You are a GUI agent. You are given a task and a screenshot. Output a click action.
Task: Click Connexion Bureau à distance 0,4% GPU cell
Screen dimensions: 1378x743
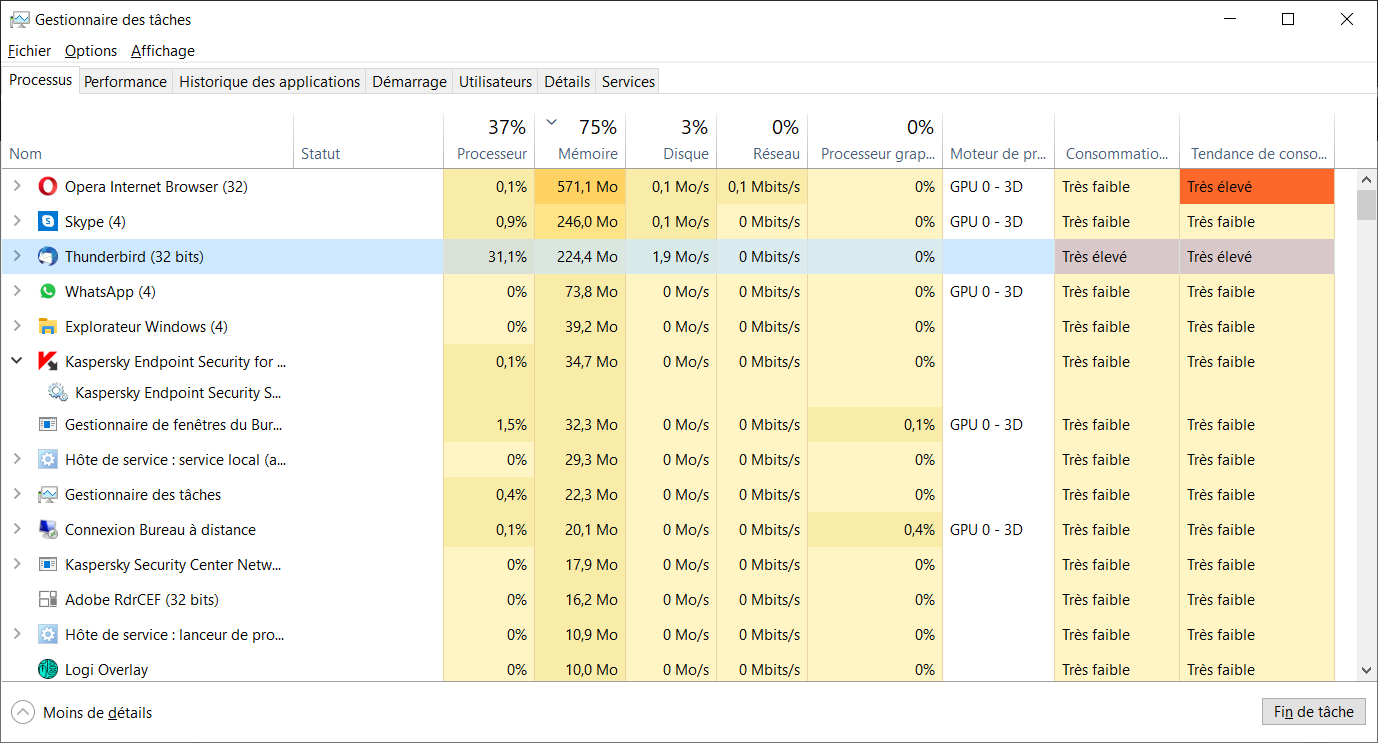click(875, 530)
